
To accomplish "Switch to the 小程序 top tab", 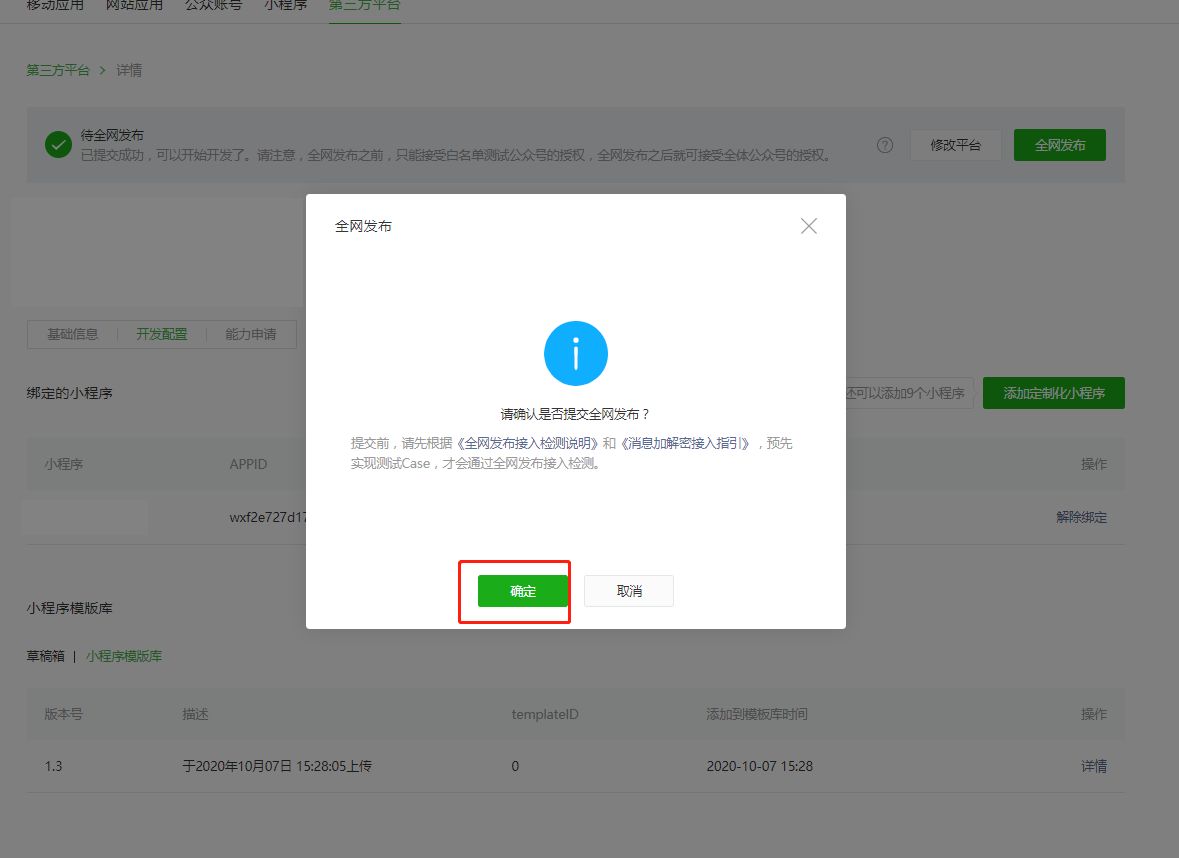I will coord(286,5).
